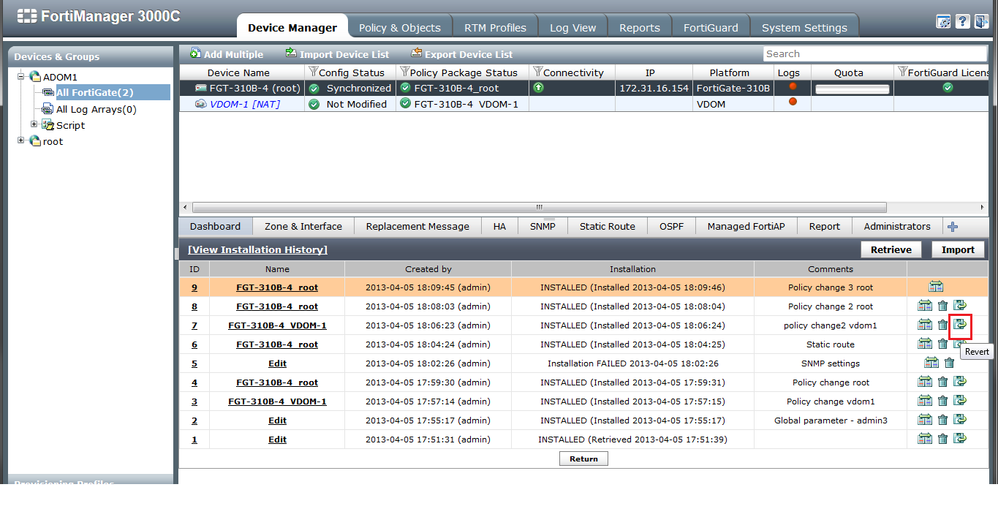Click Export Device List

462,54
